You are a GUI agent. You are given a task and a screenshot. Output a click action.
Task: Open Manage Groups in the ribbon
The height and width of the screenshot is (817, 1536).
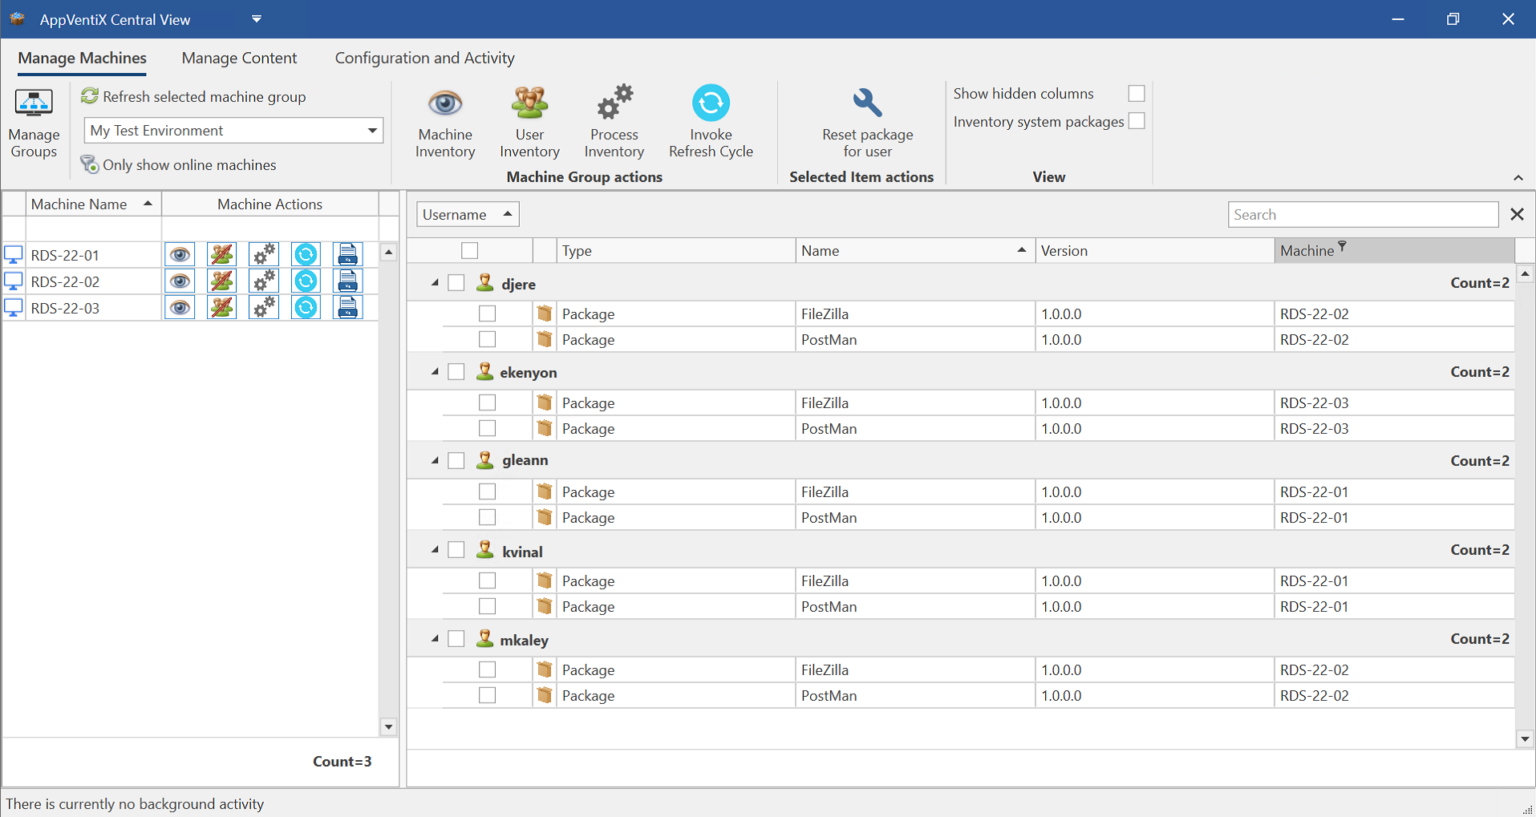(34, 122)
